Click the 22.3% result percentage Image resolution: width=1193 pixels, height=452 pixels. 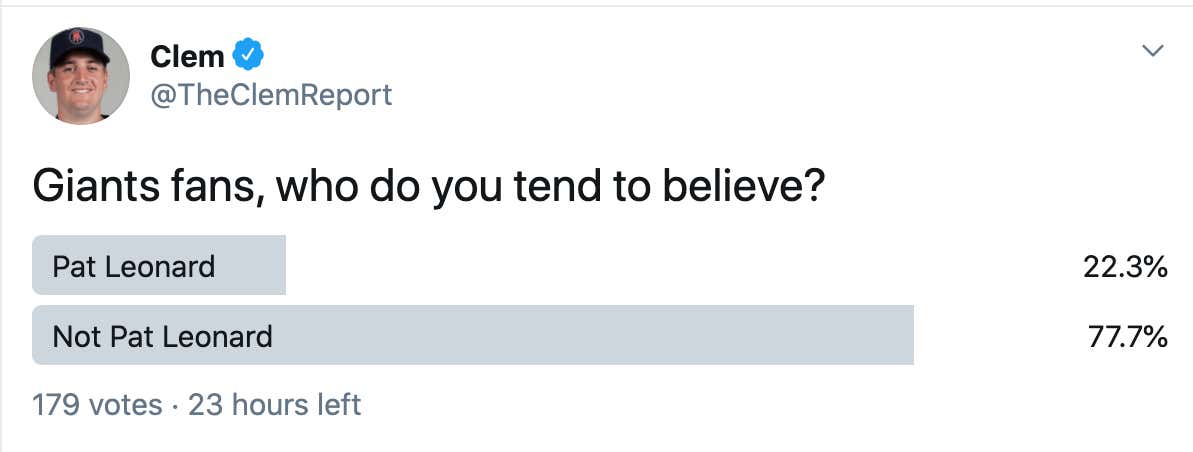[x=1125, y=267]
